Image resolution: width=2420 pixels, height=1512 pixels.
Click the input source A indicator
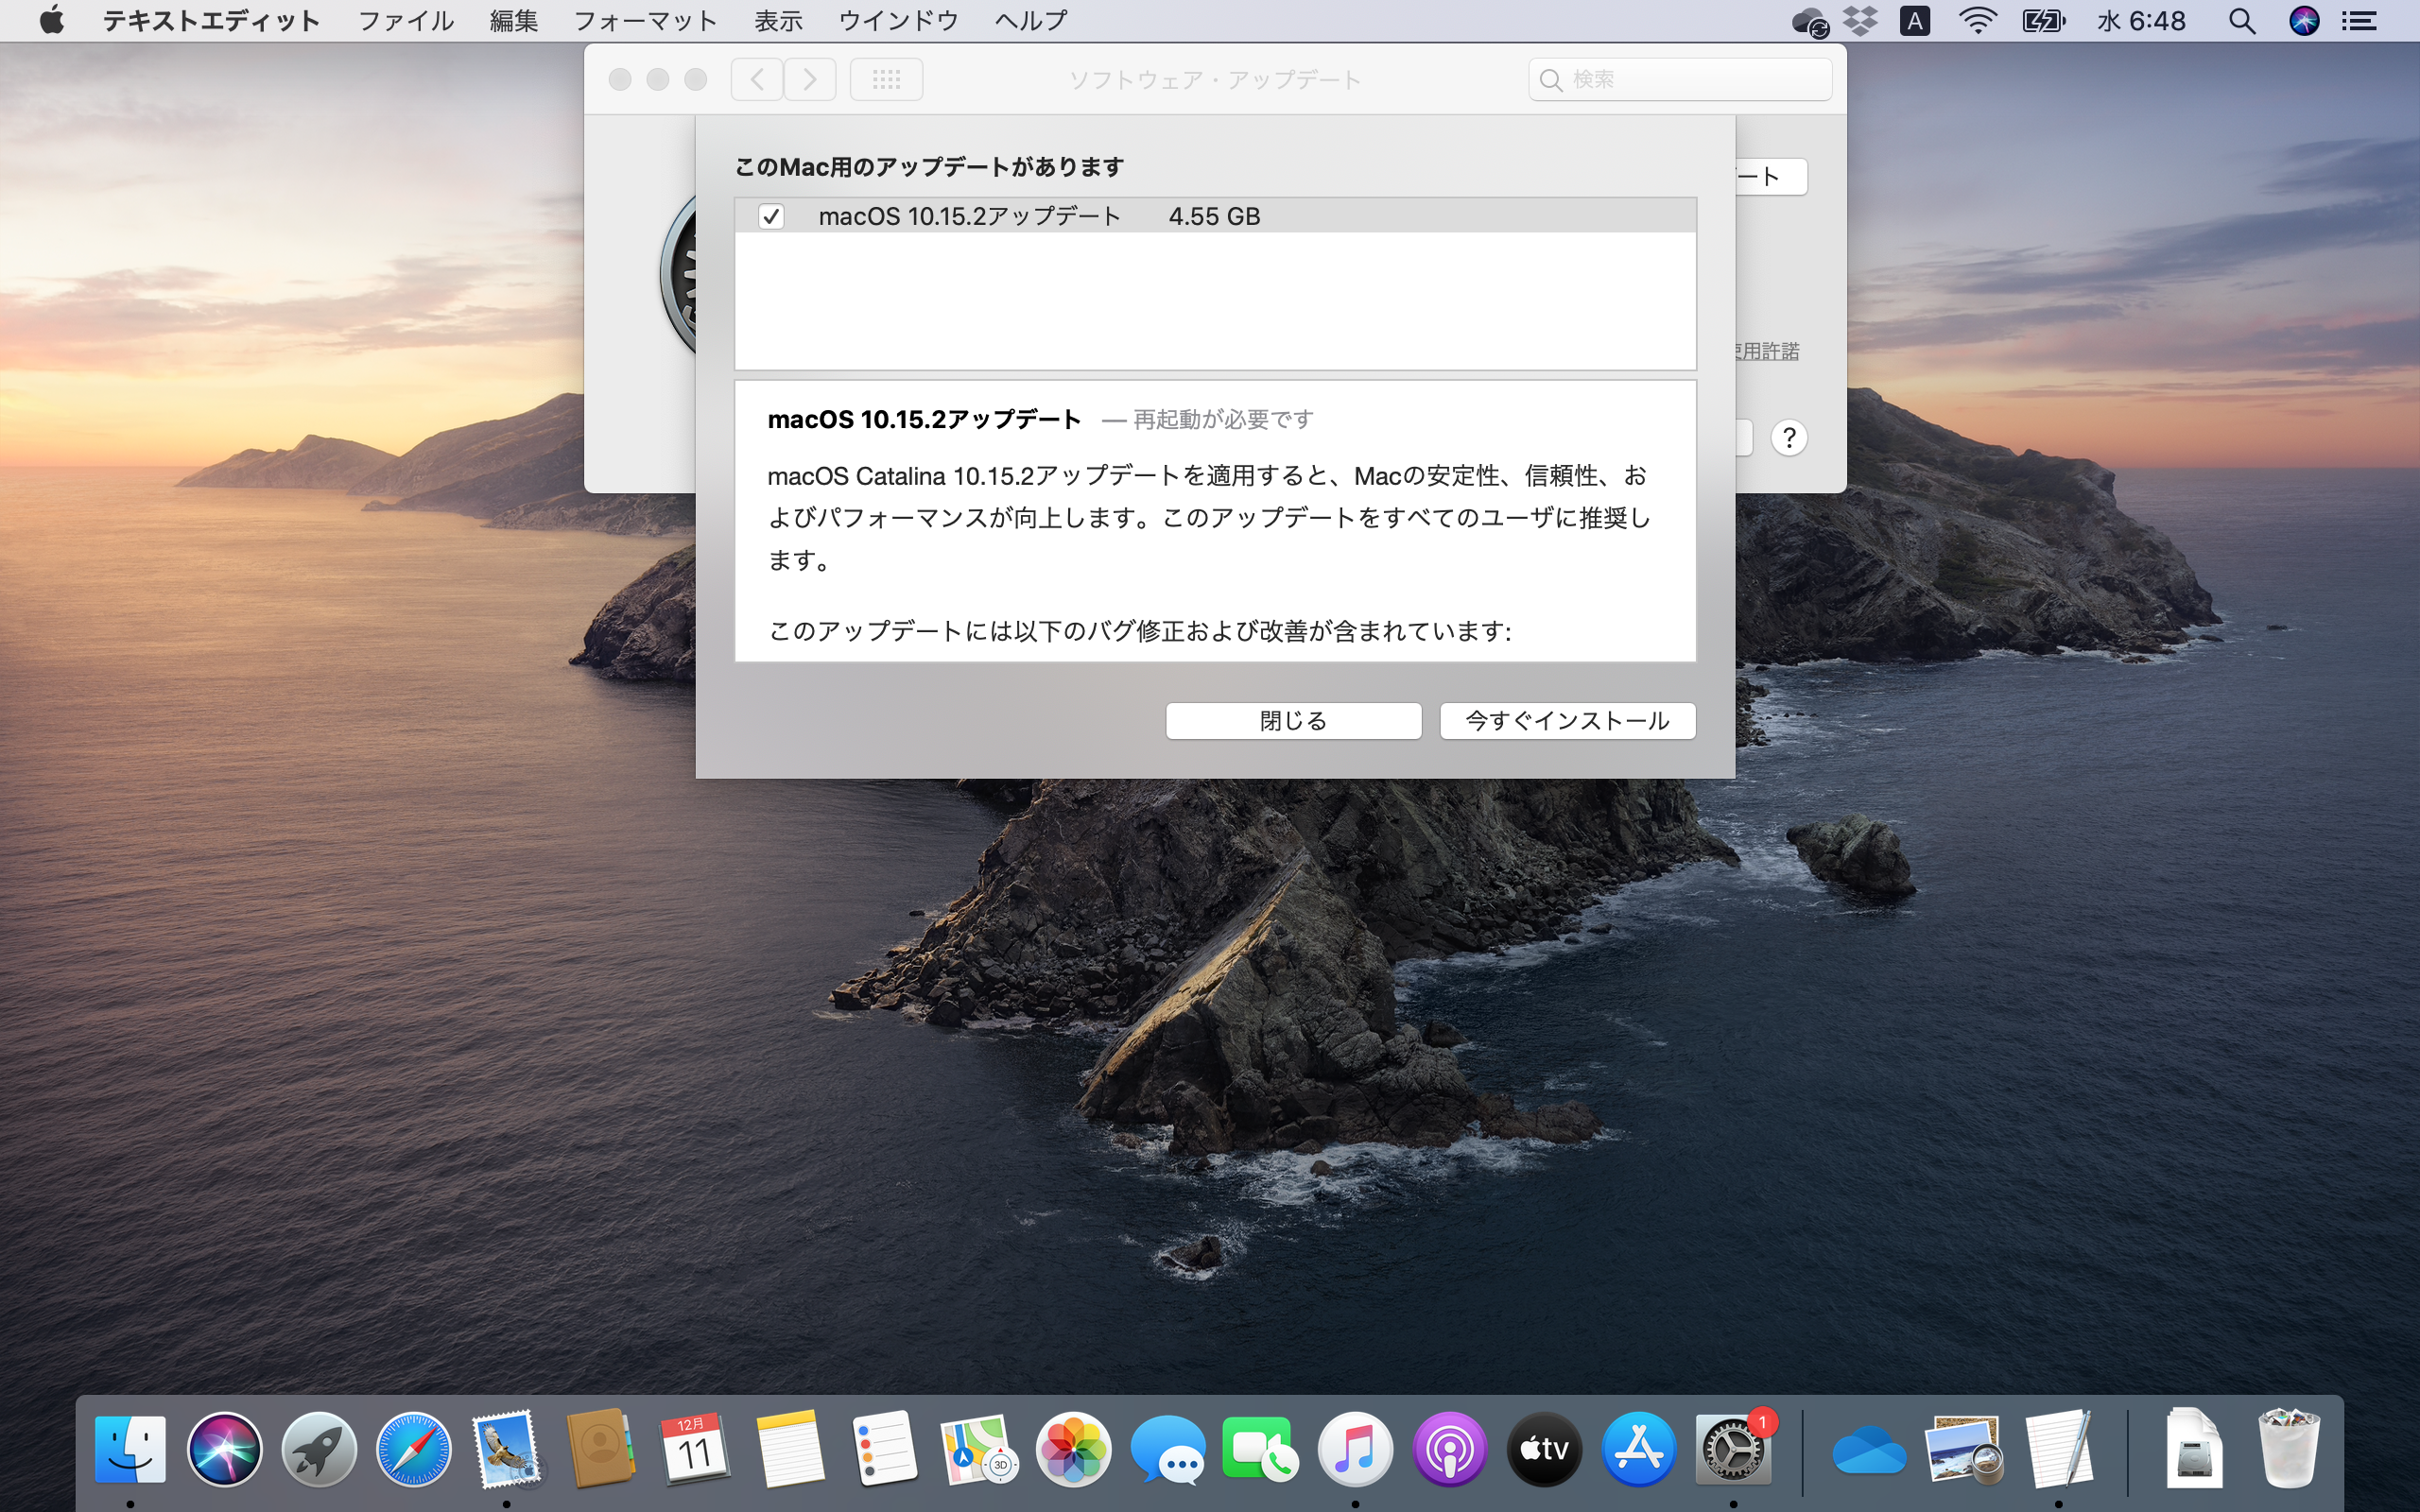1915,20
